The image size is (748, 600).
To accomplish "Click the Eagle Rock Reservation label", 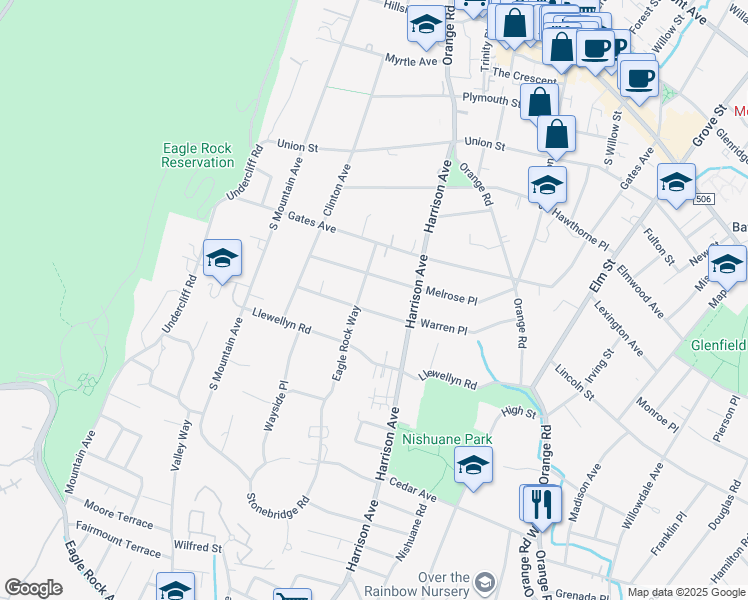I will tap(197, 155).
